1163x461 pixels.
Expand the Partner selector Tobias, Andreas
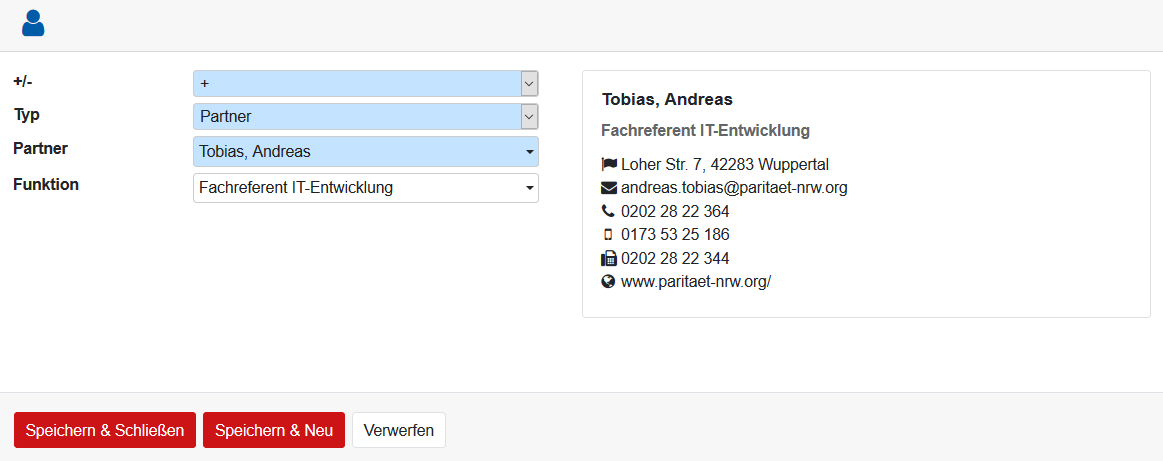pos(365,152)
